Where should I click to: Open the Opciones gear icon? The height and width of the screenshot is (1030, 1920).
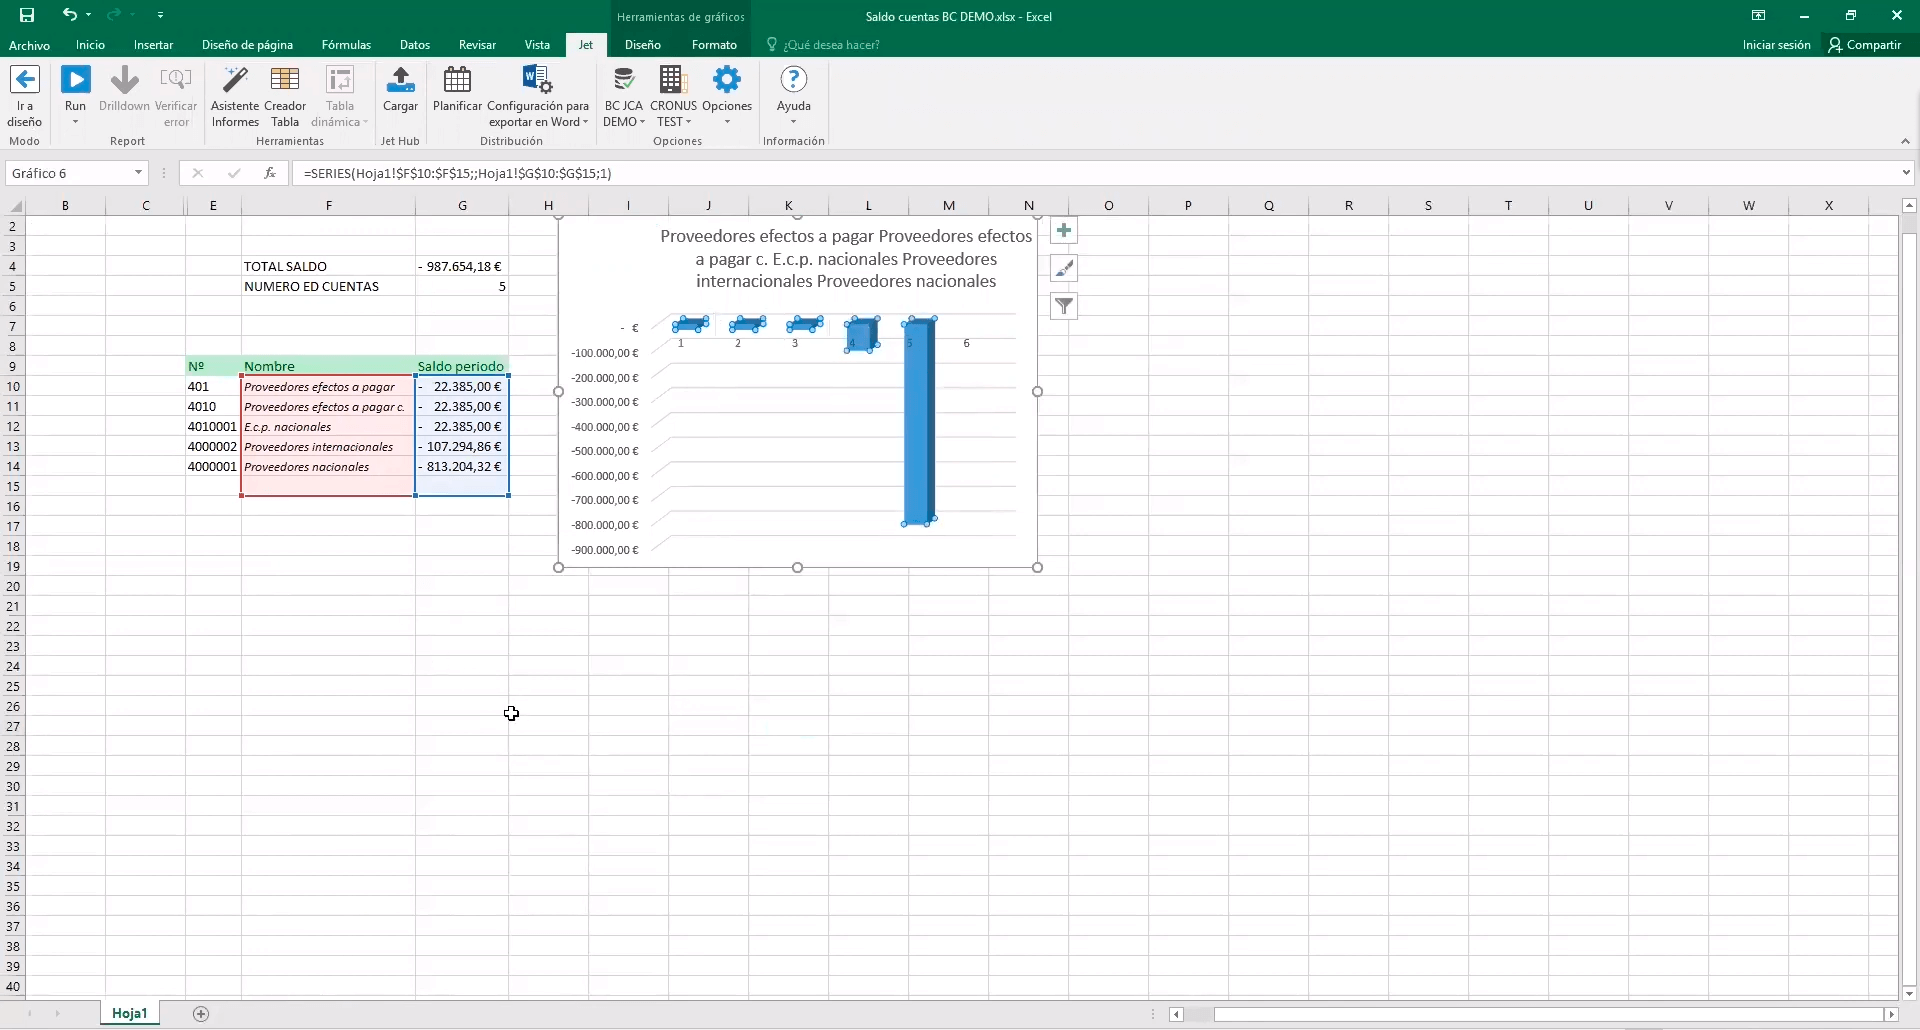[x=727, y=80]
